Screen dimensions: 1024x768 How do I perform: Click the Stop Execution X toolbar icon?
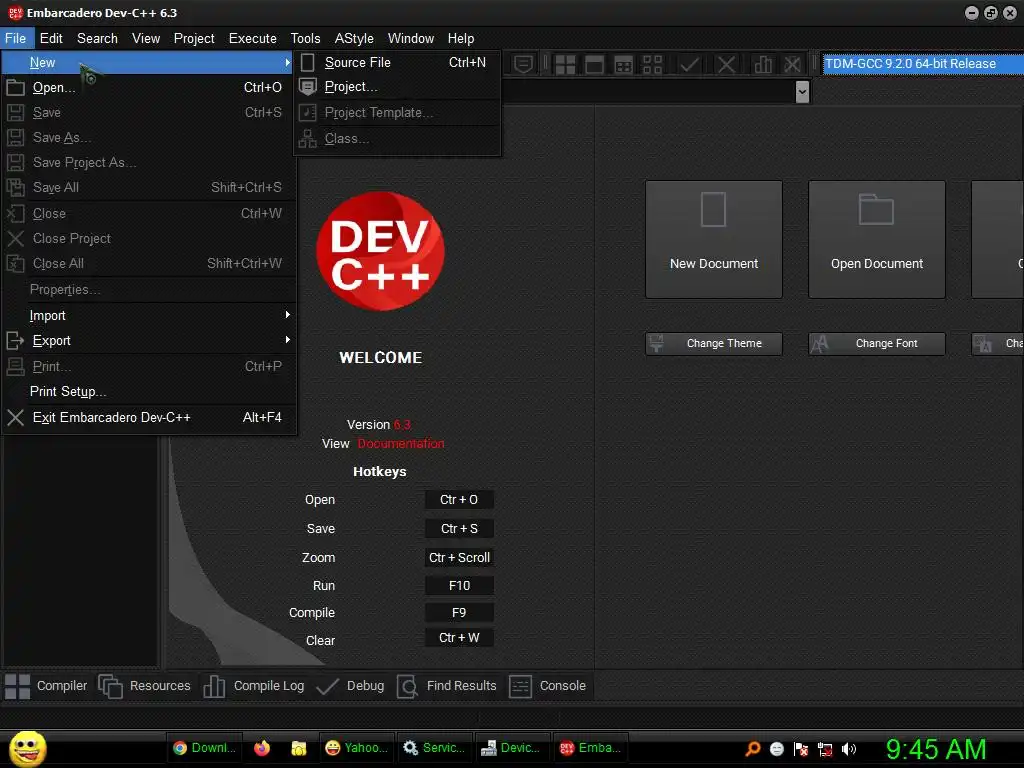click(x=726, y=64)
